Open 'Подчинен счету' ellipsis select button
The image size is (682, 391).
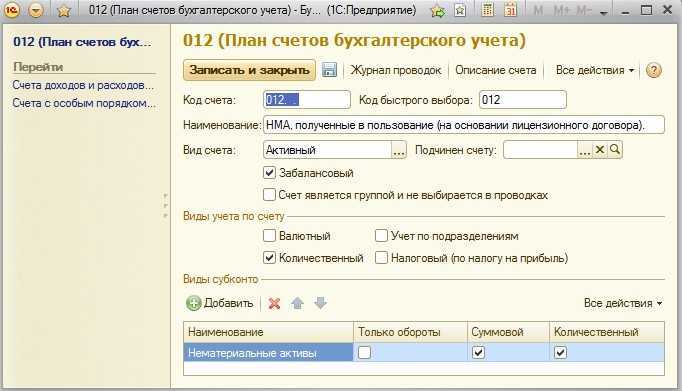pyautogui.click(x=585, y=150)
